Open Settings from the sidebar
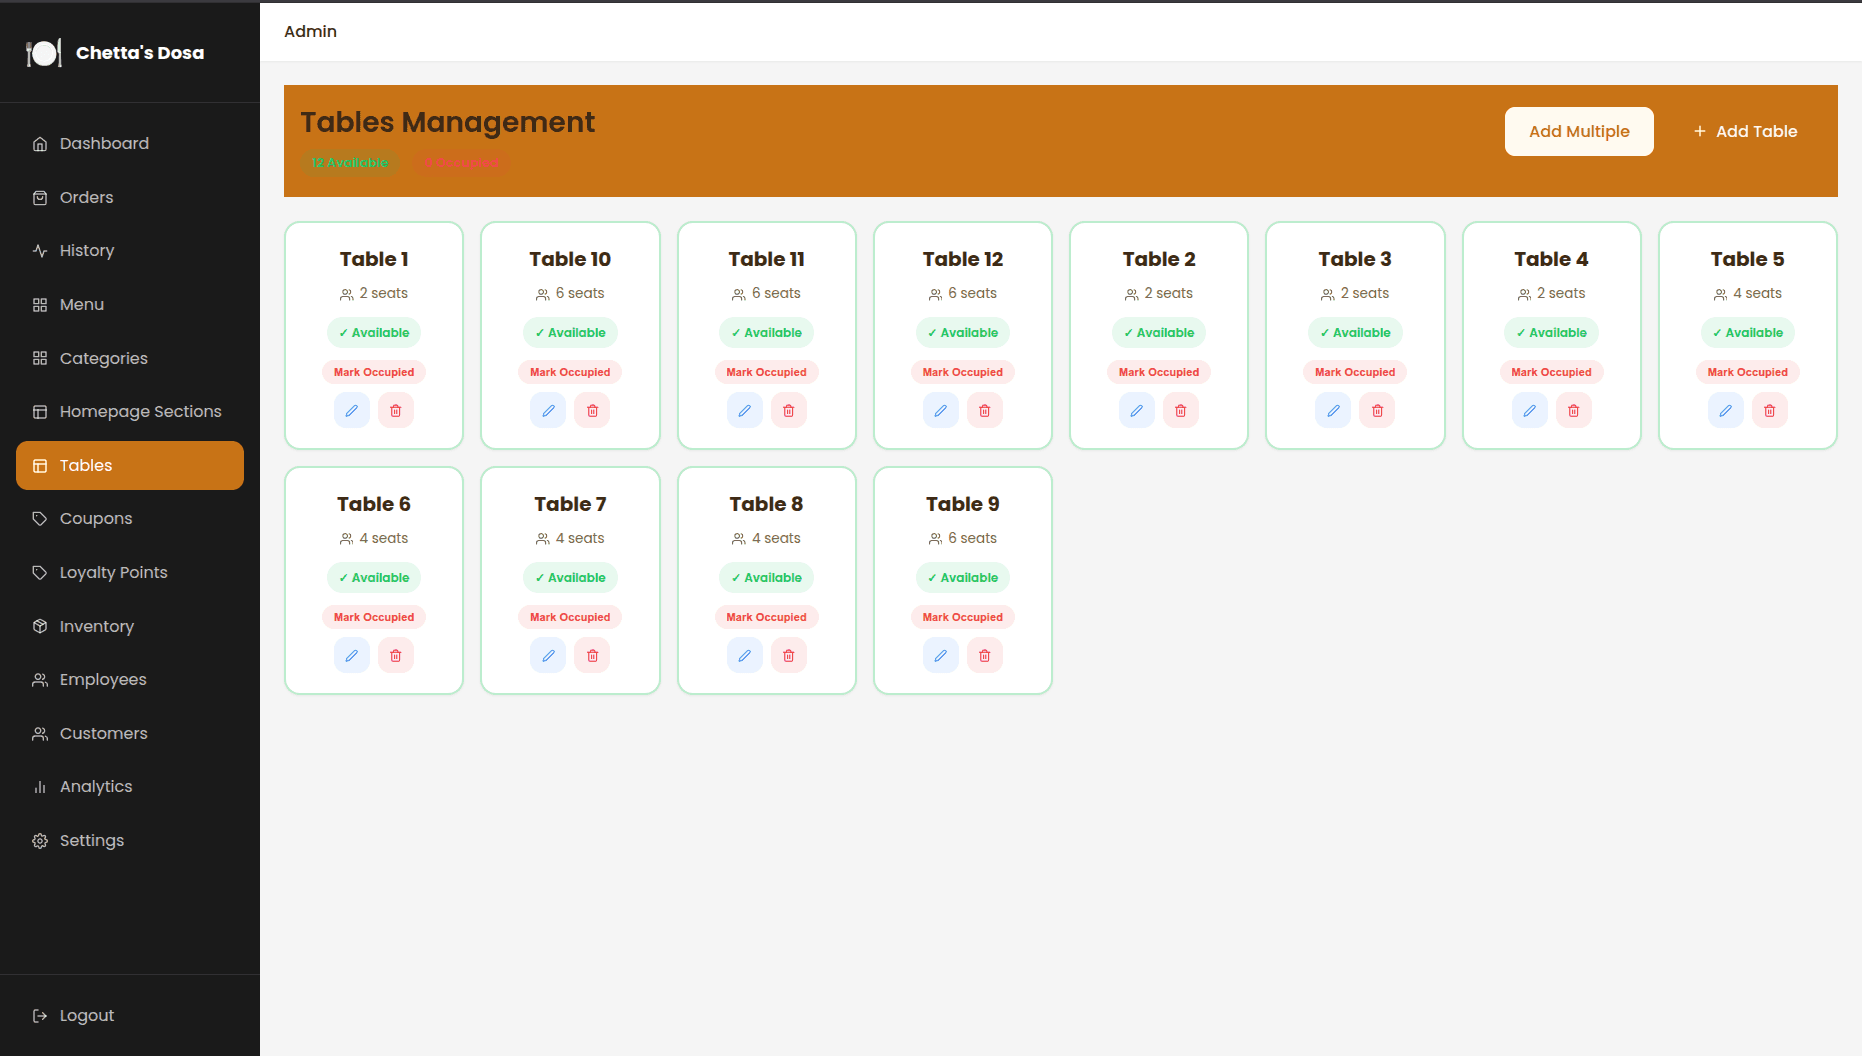1862x1056 pixels. coord(91,840)
